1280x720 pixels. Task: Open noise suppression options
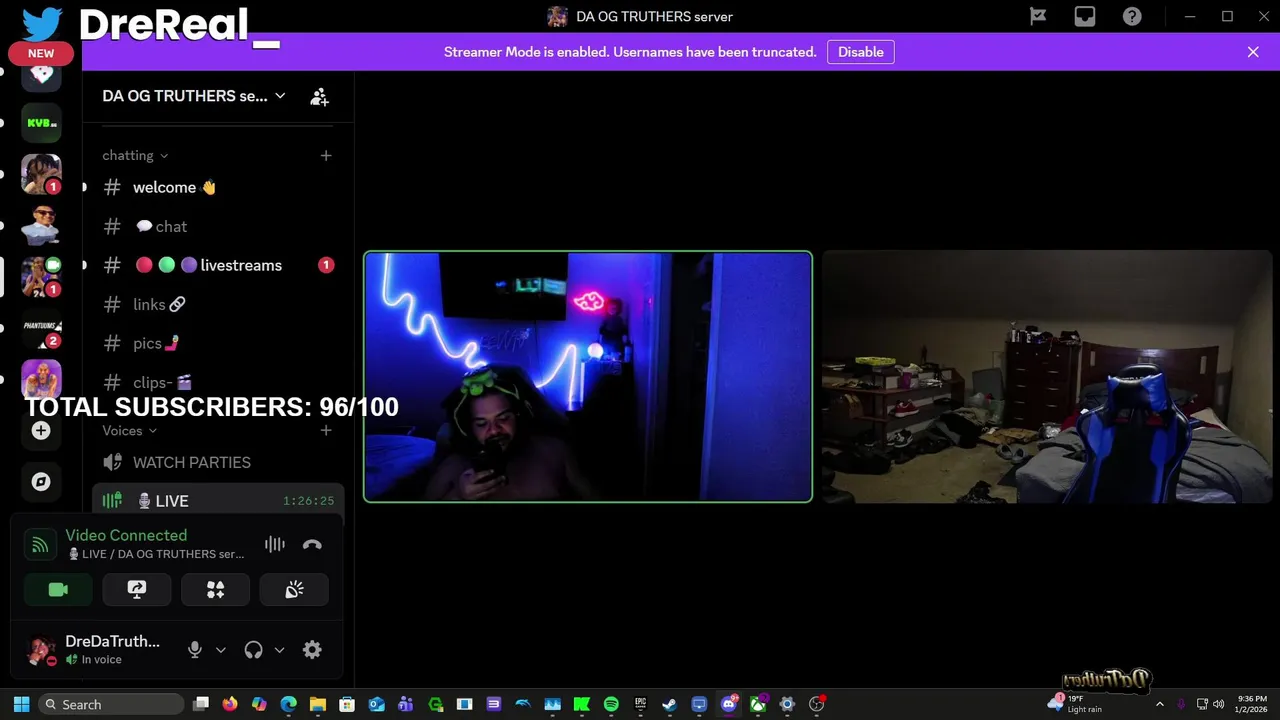pyautogui.click(x=274, y=545)
